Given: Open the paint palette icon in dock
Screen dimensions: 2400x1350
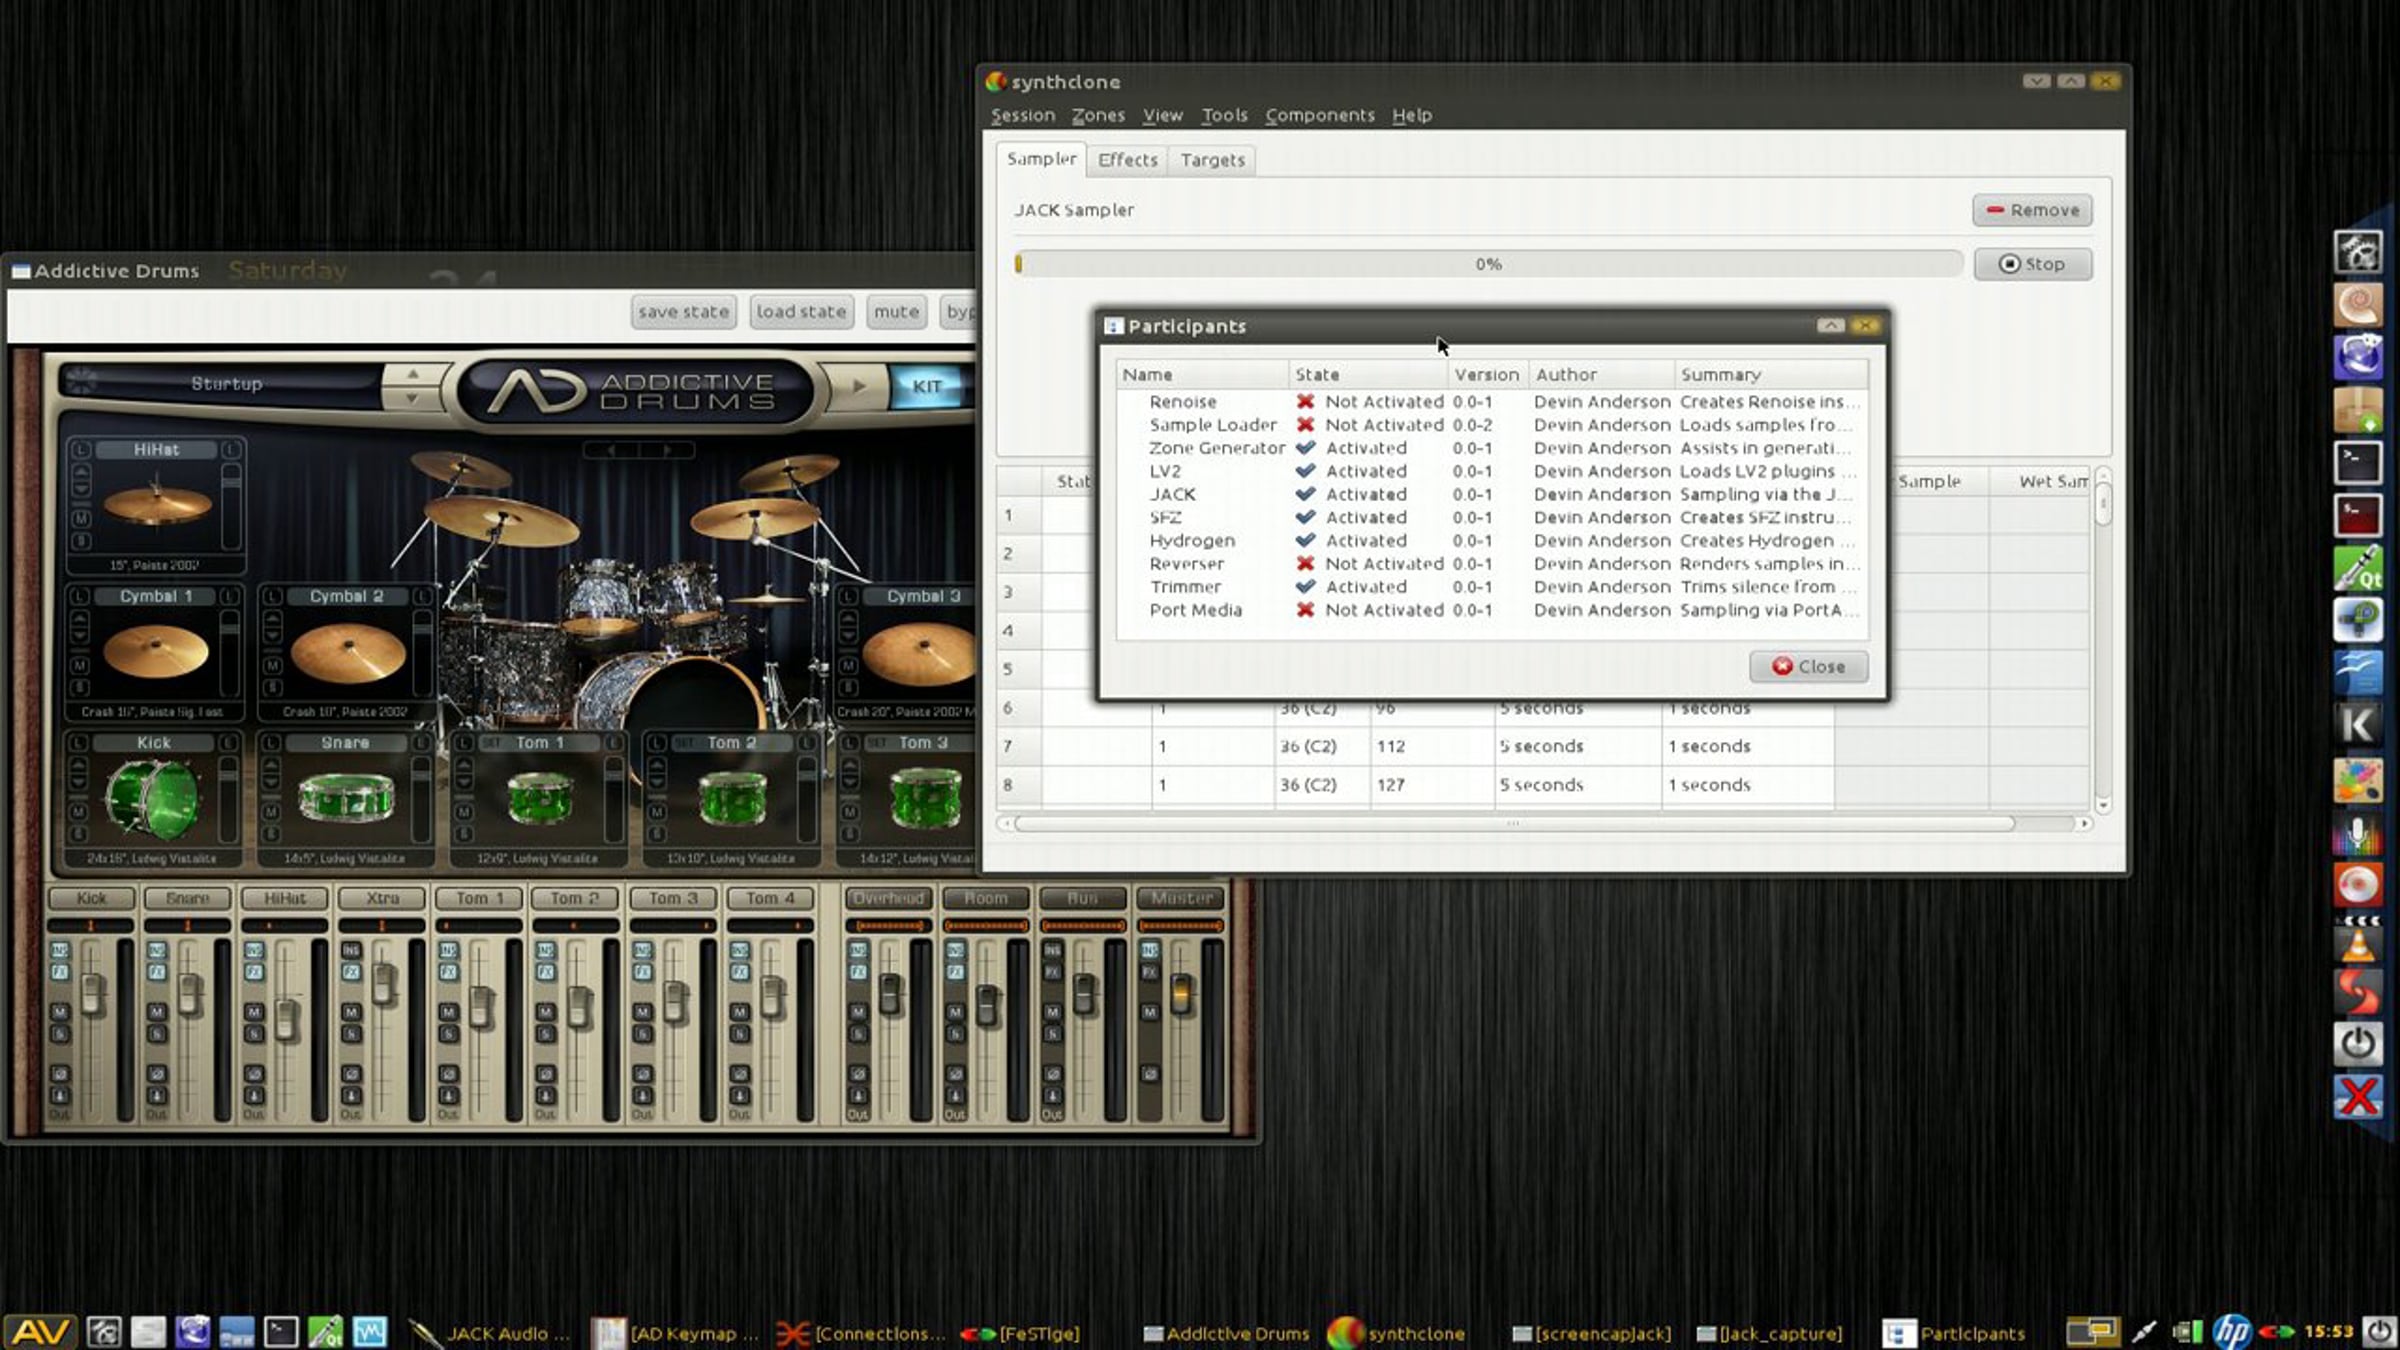Looking at the screenshot, I should click(x=2358, y=779).
